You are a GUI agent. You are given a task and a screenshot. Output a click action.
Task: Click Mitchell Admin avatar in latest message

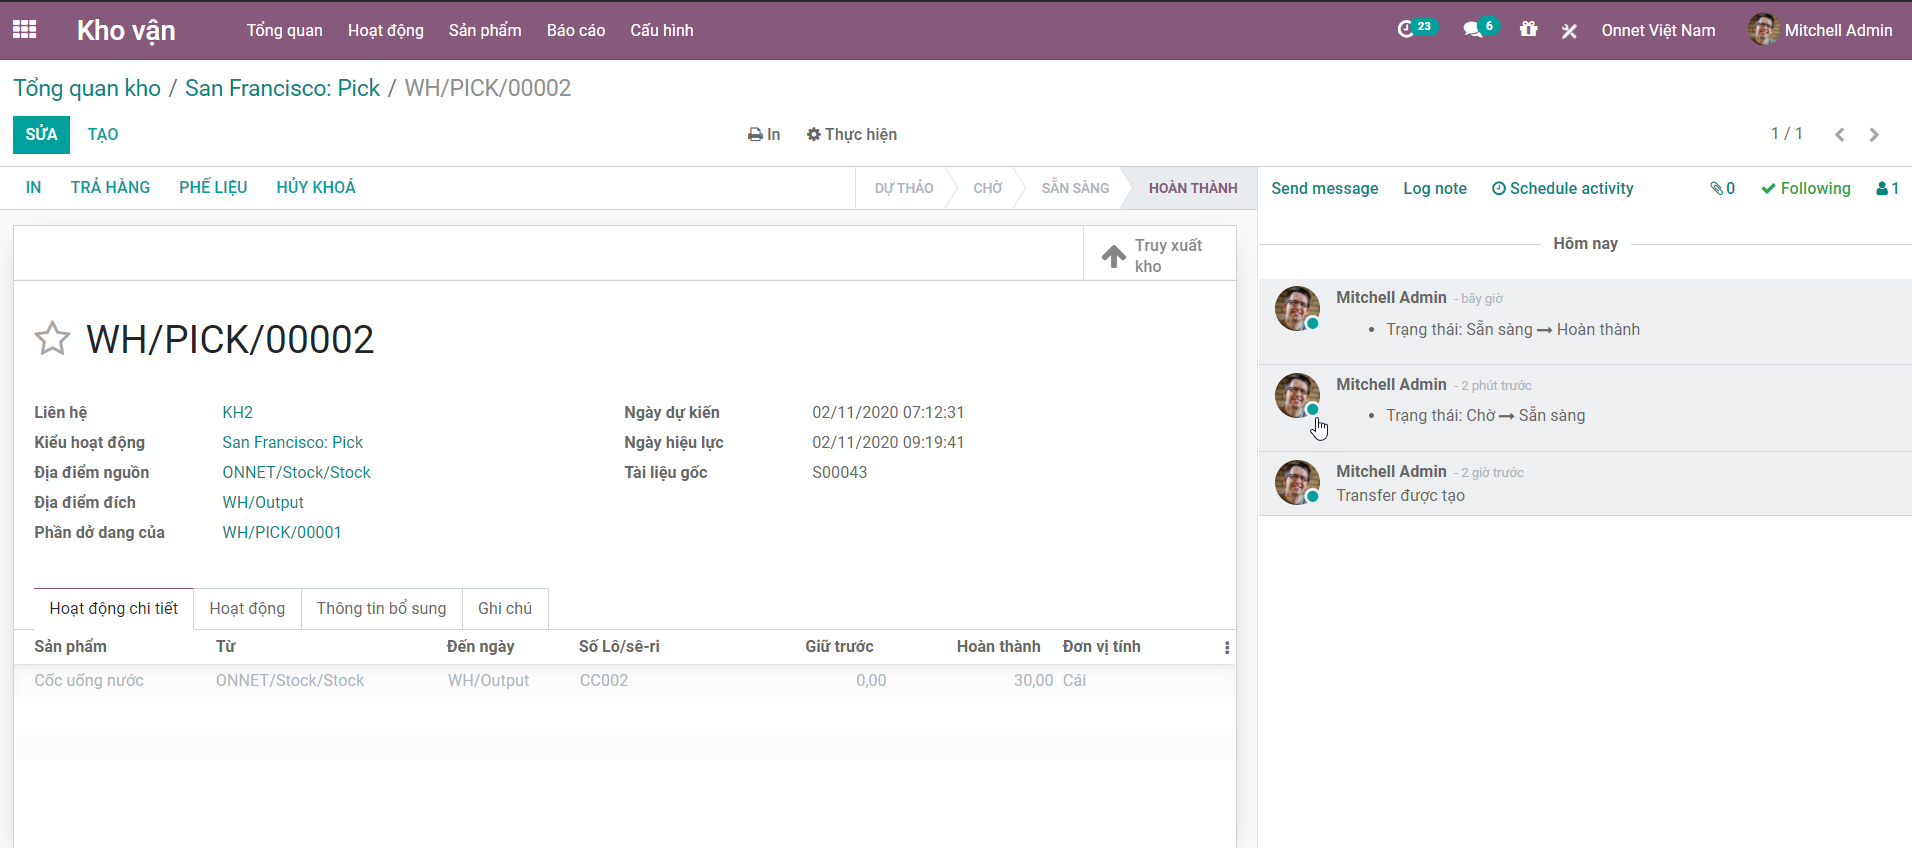pyautogui.click(x=1297, y=308)
